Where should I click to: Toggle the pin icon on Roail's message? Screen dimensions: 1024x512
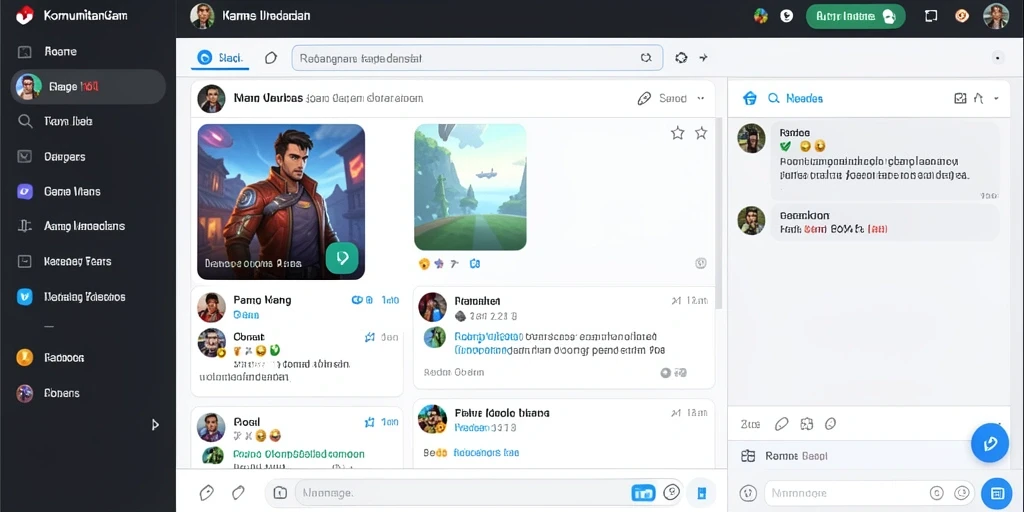tap(370, 423)
